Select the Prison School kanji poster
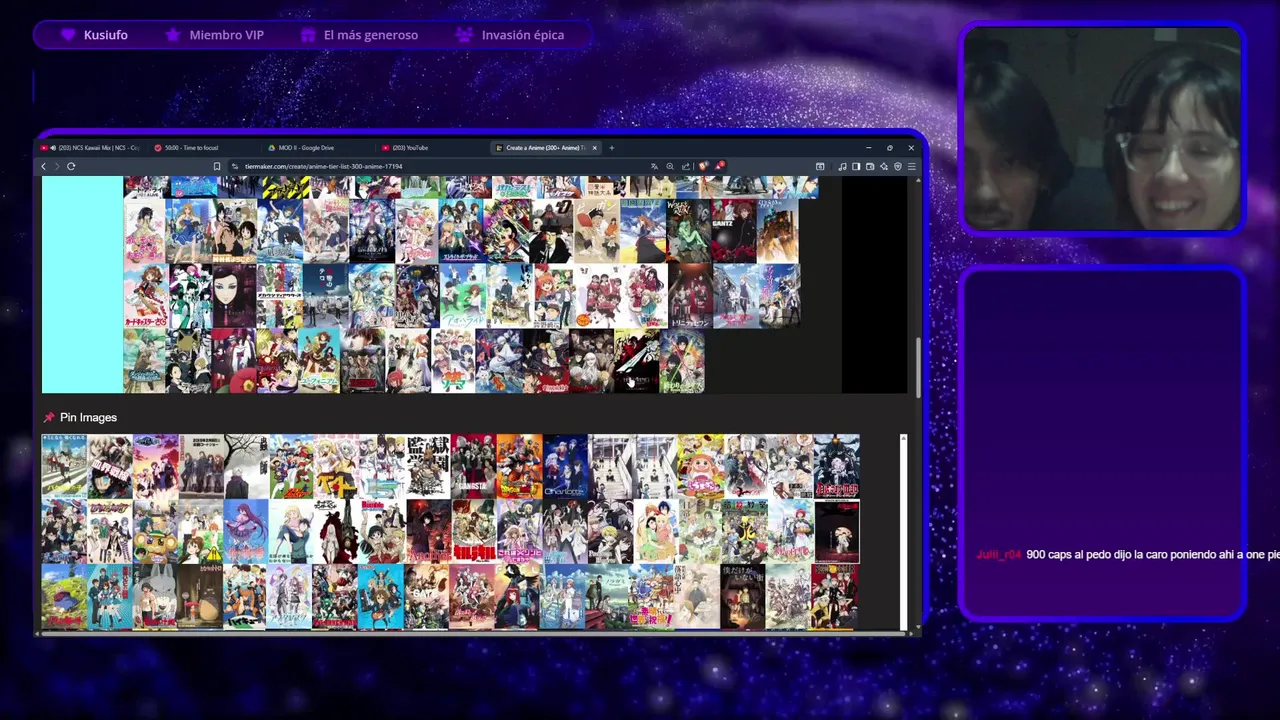1280x720 pixels. pyautogui.click(x=428, y=466)
